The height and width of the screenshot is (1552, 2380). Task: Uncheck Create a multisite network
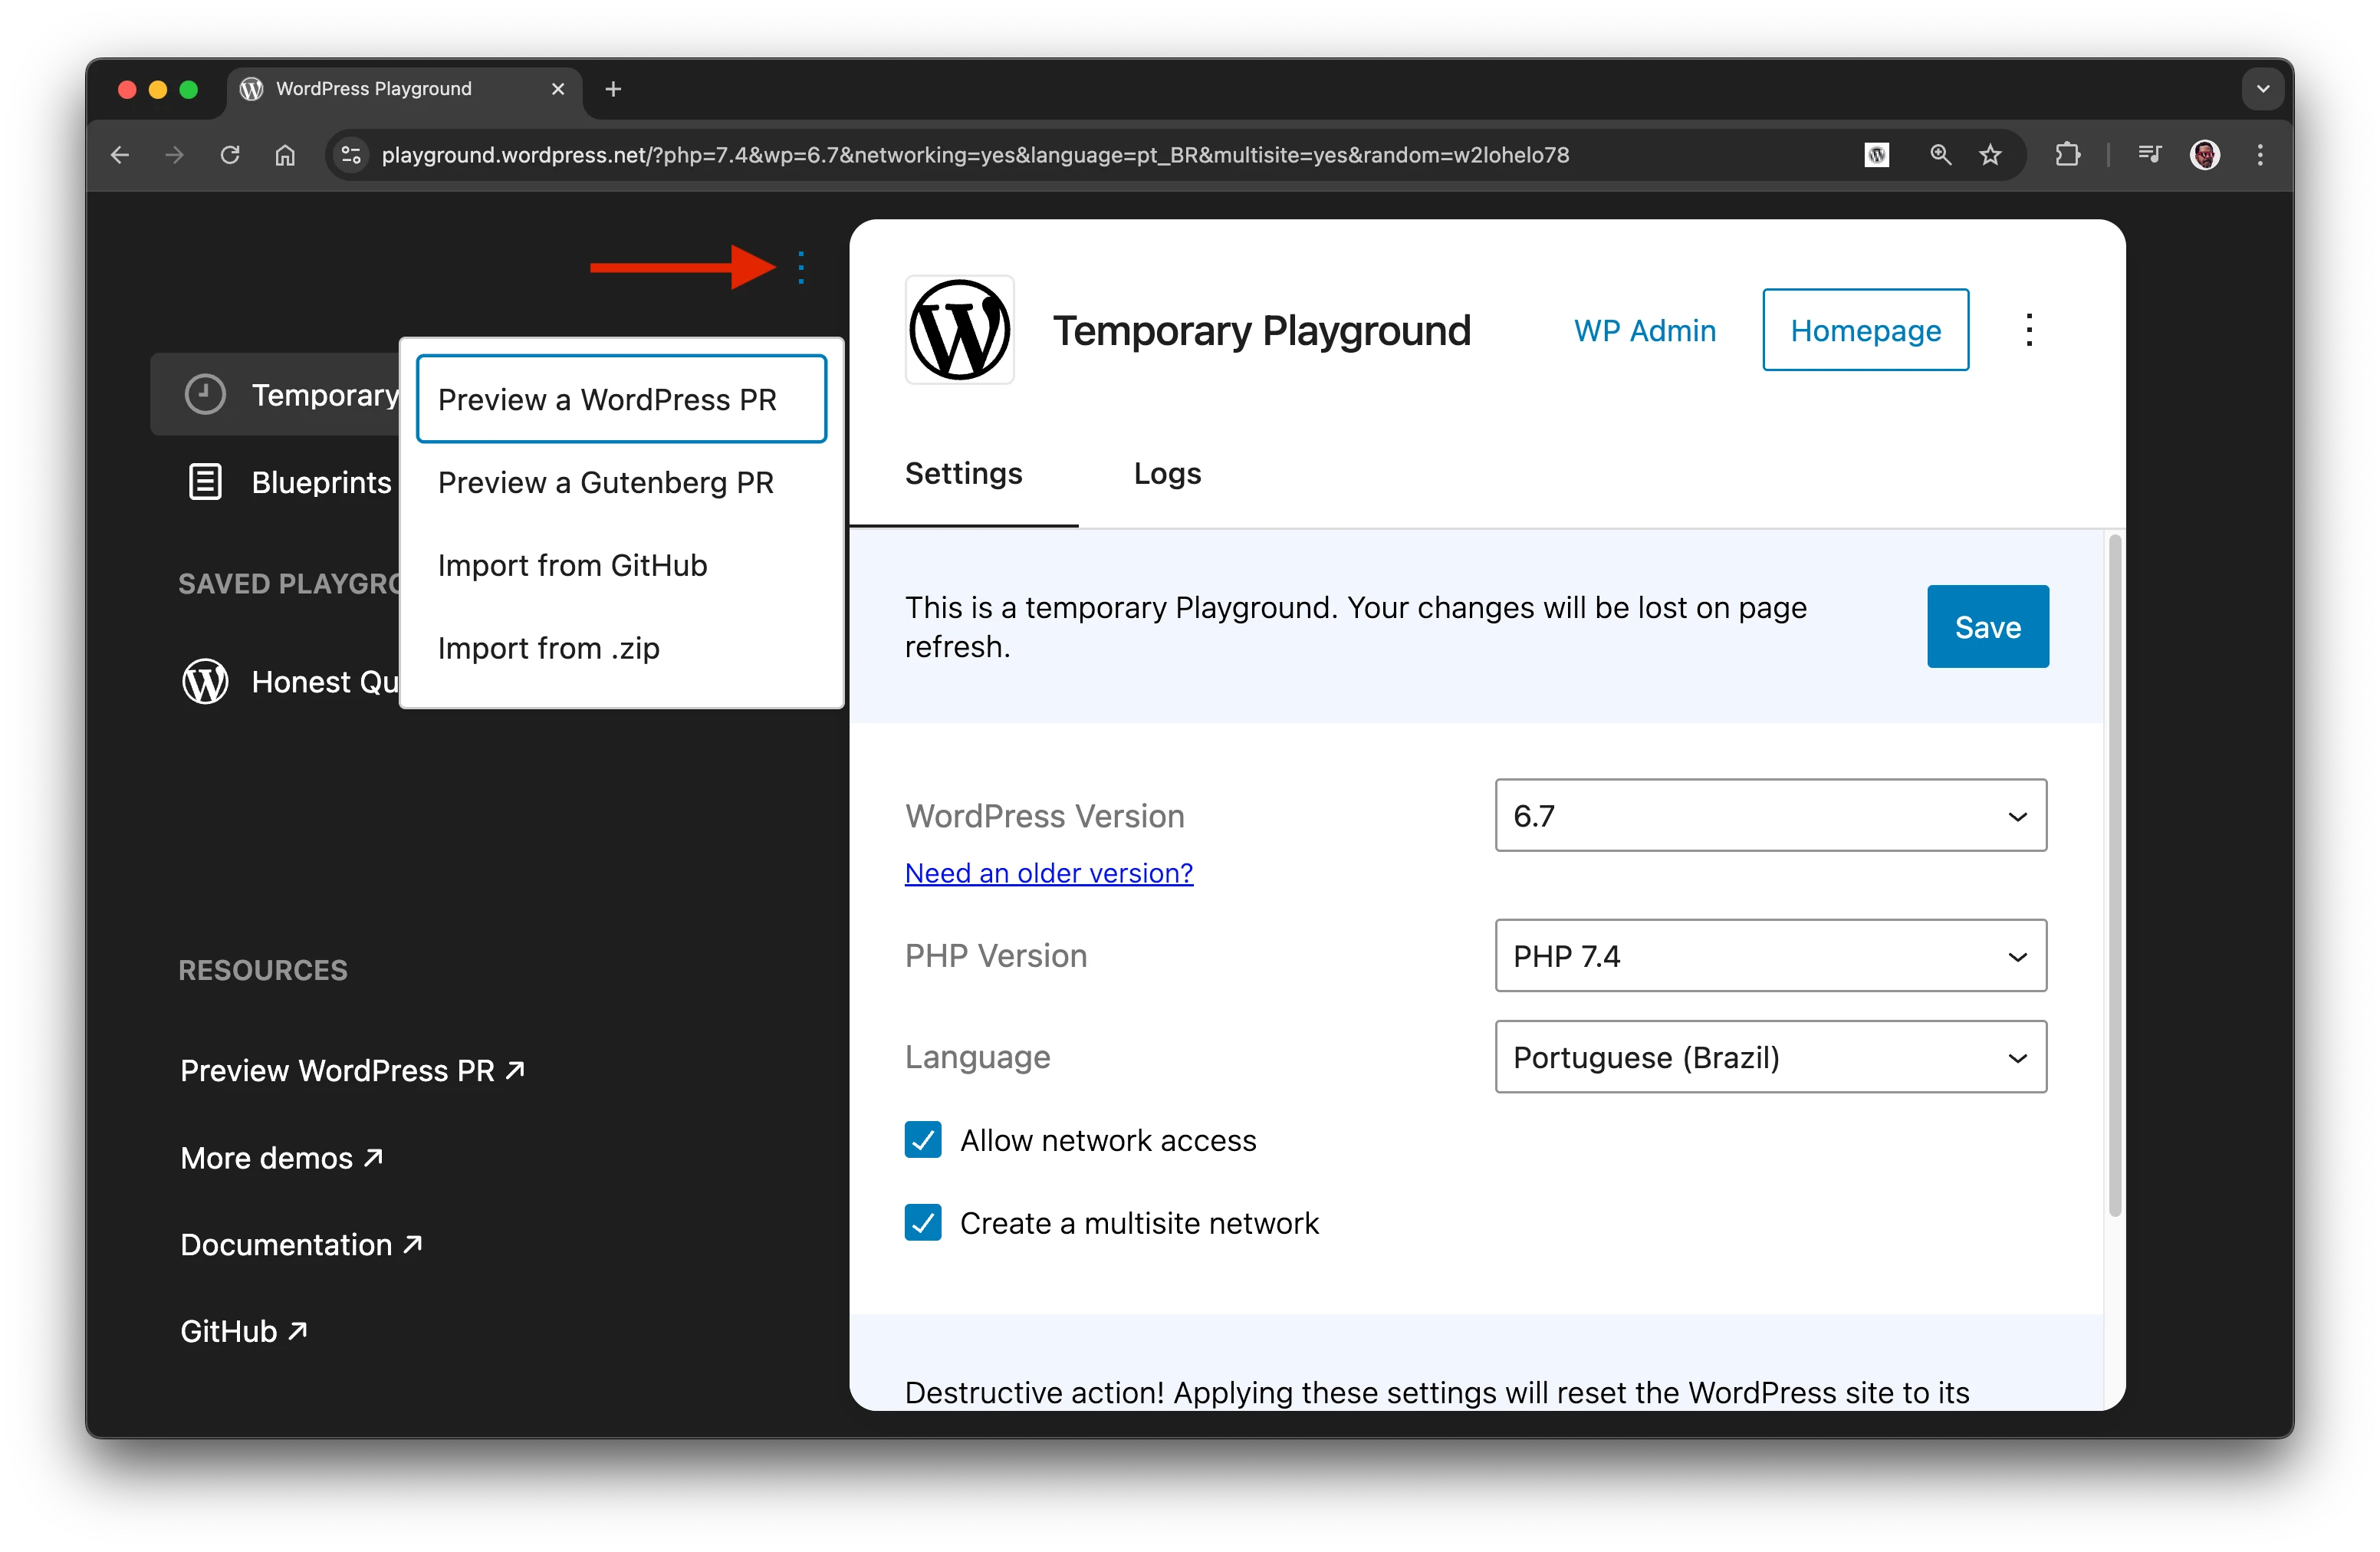coord(922,1222)
